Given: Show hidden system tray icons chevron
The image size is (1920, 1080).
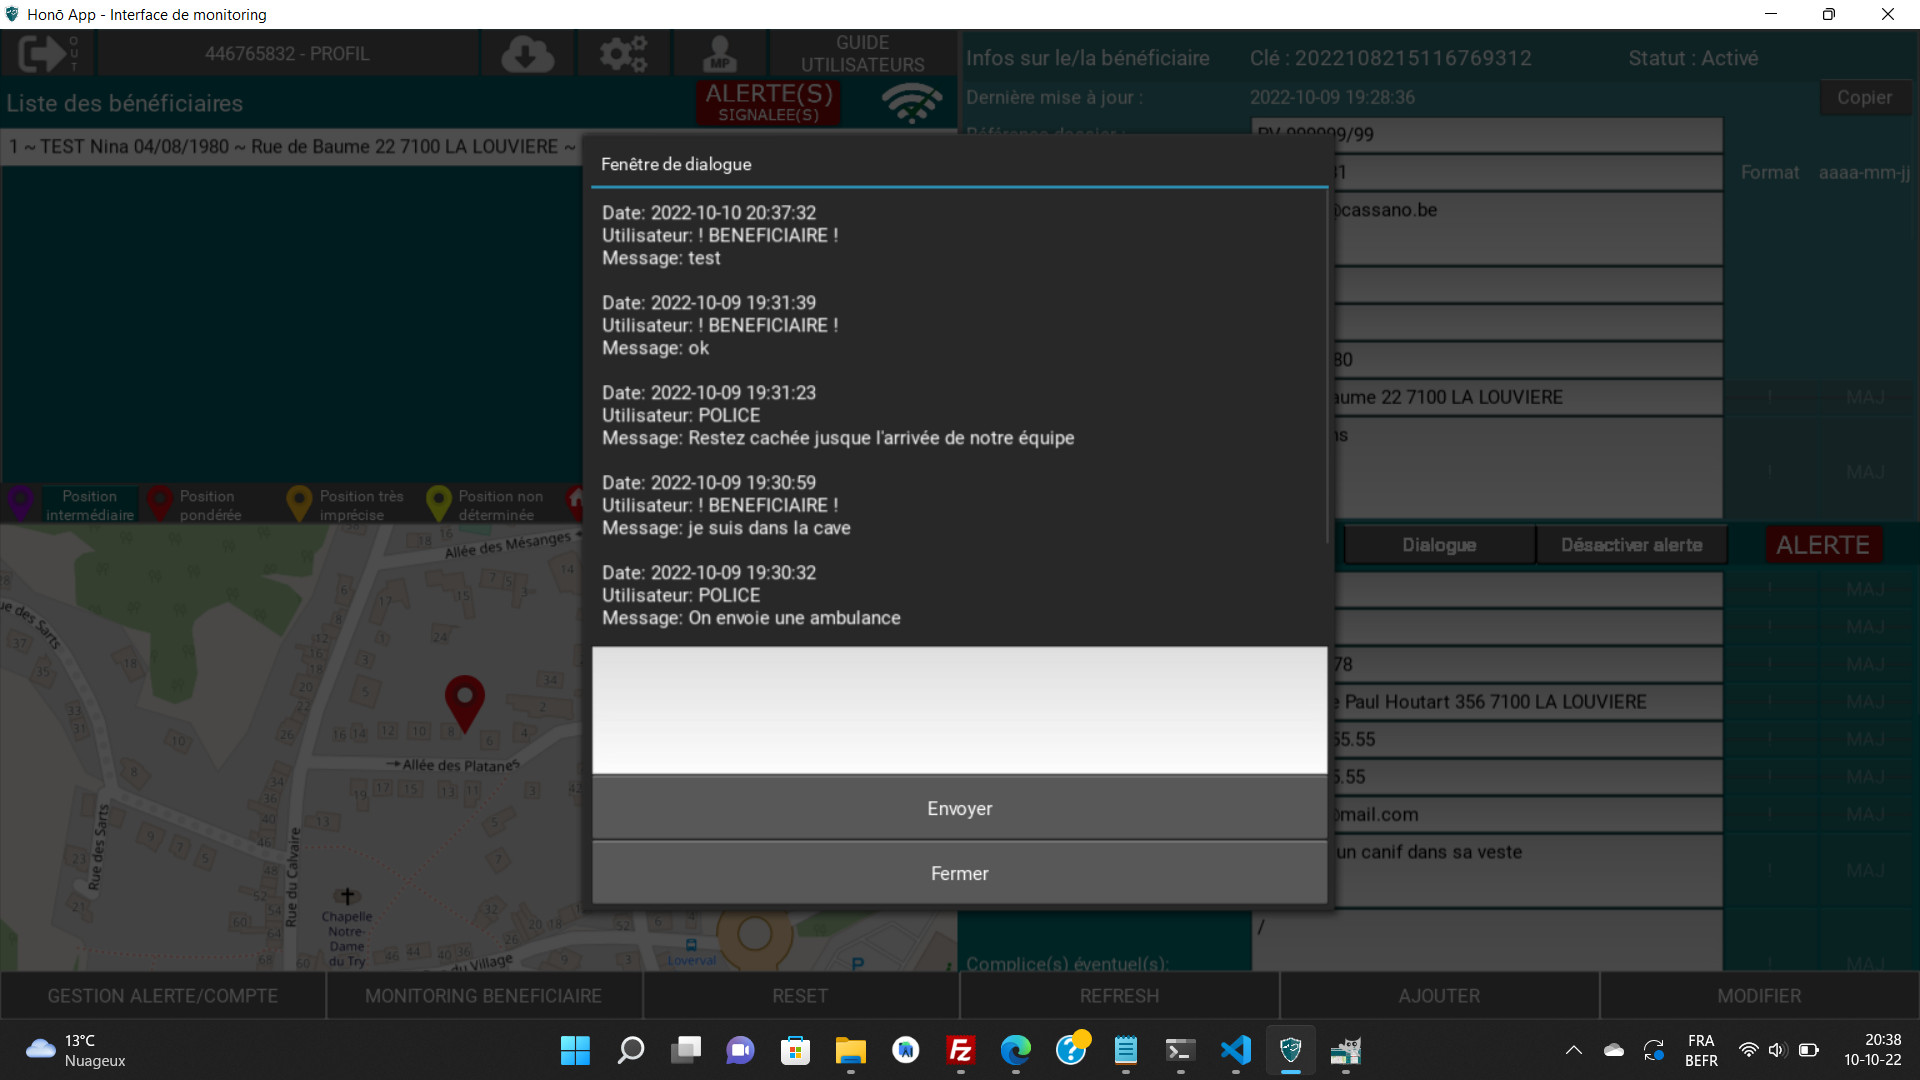Looking at the screenshot, I should (x=1573, y=1050).
